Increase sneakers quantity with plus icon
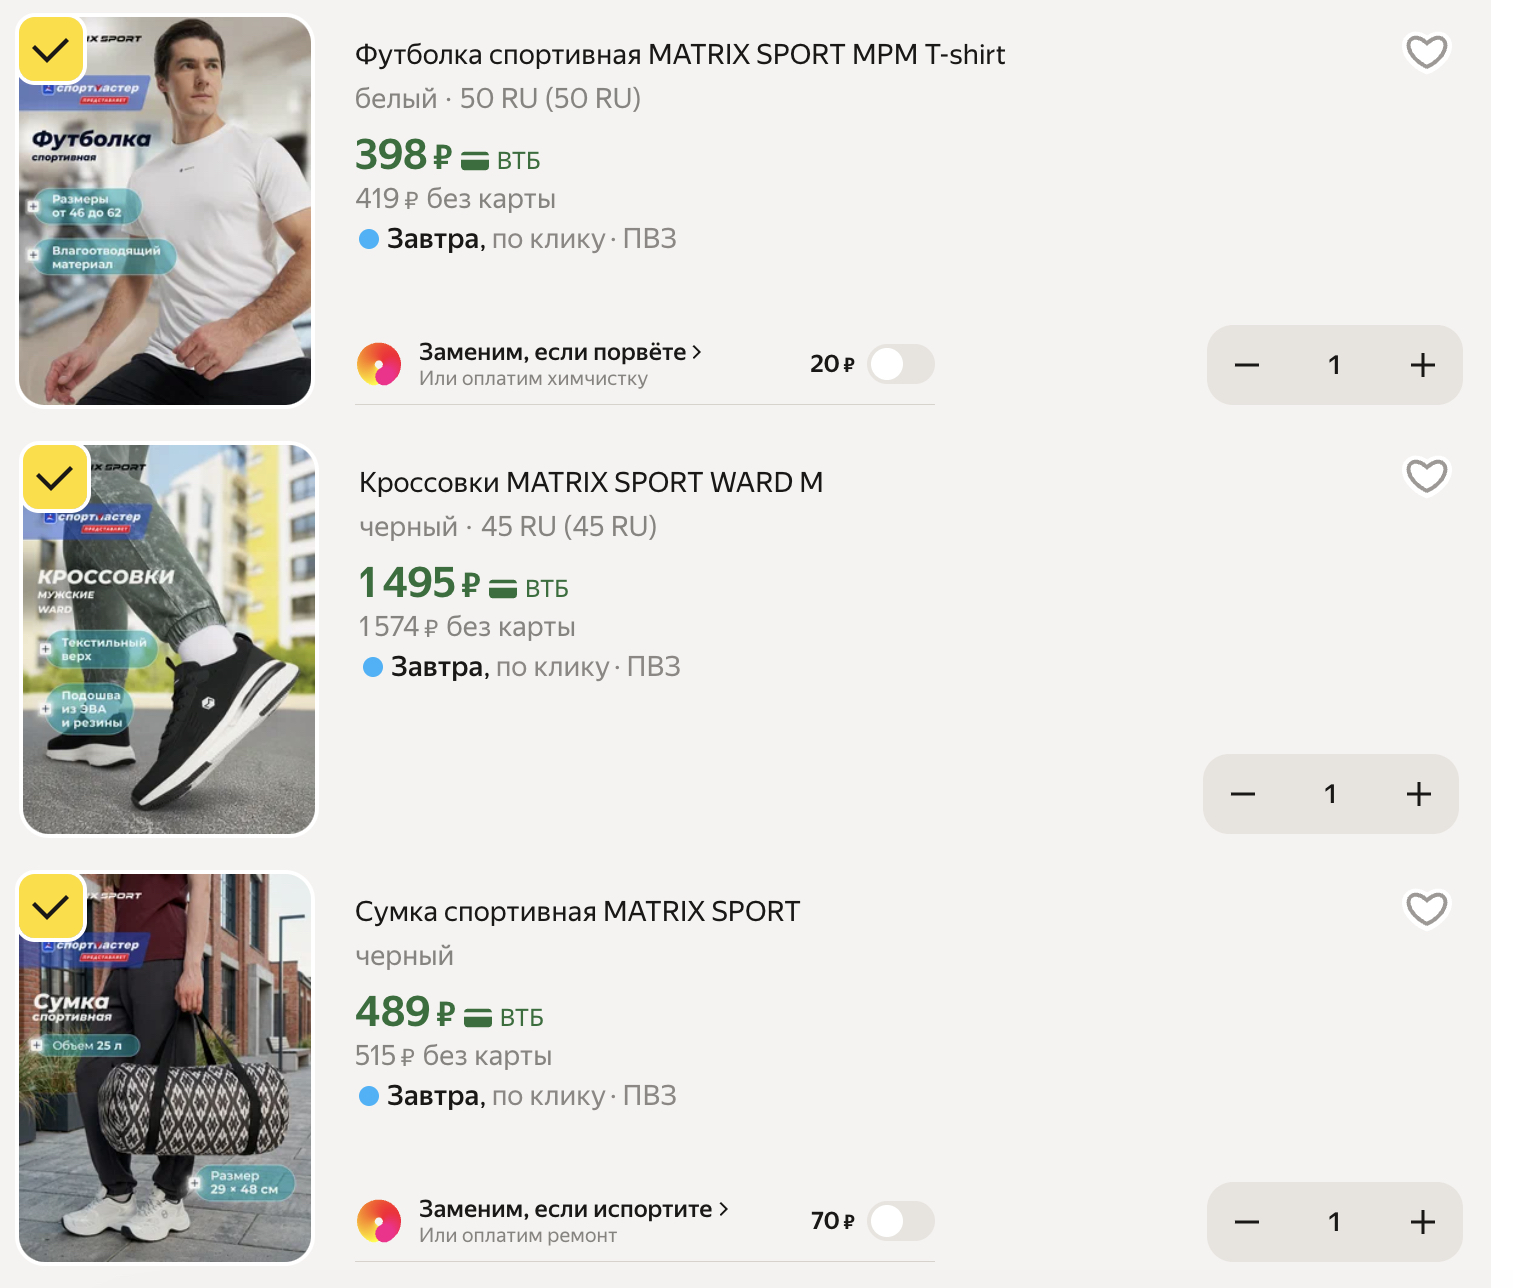This screenshot has height=1288, width=1513. click(1418, 794)
